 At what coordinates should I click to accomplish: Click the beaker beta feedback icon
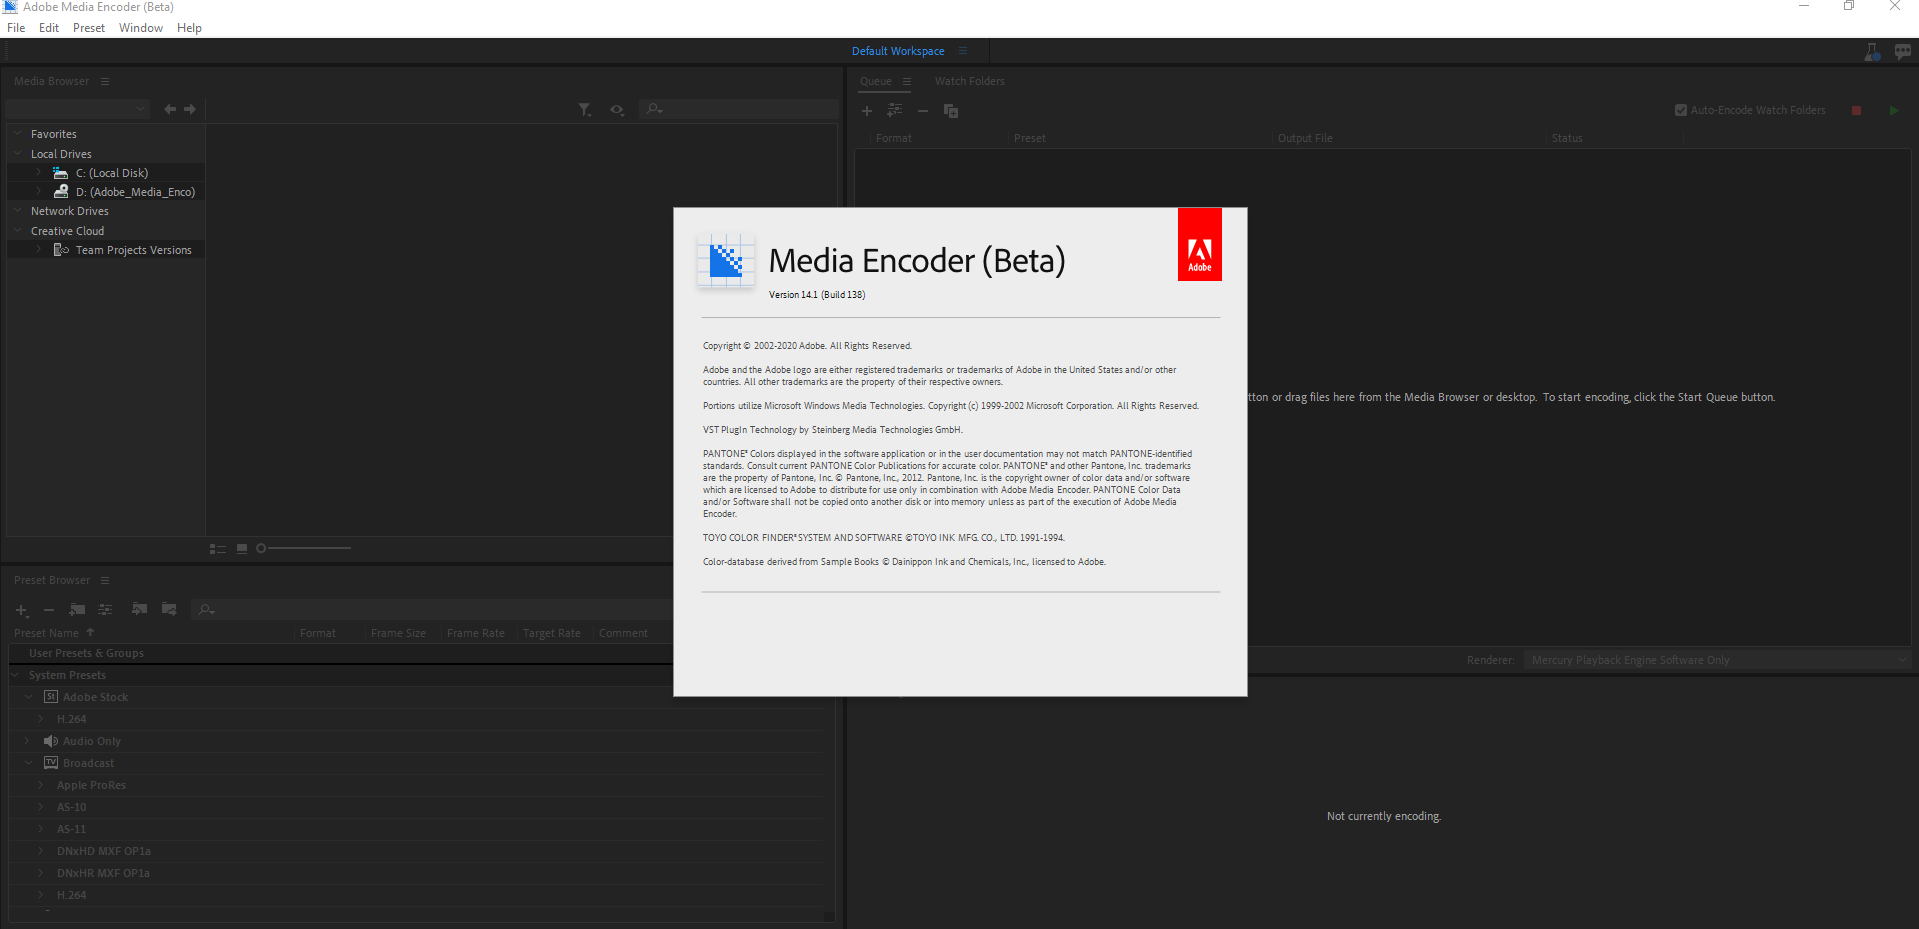click(x=1873, y=52)
